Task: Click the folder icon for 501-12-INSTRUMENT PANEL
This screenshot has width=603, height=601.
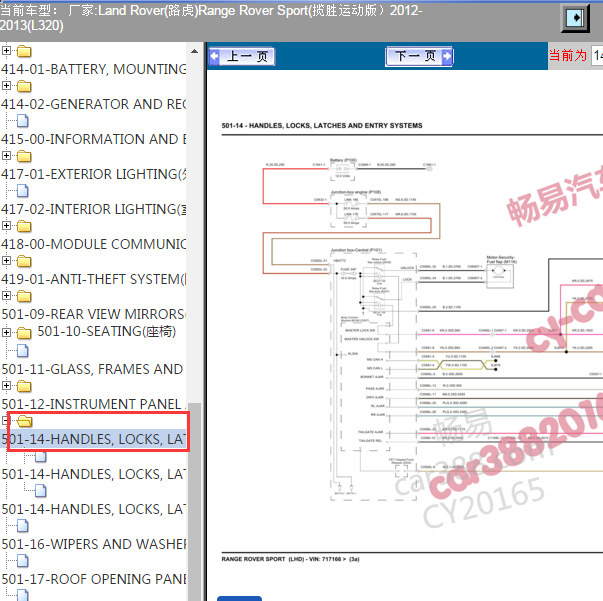Action: click(x=24, y=386)
